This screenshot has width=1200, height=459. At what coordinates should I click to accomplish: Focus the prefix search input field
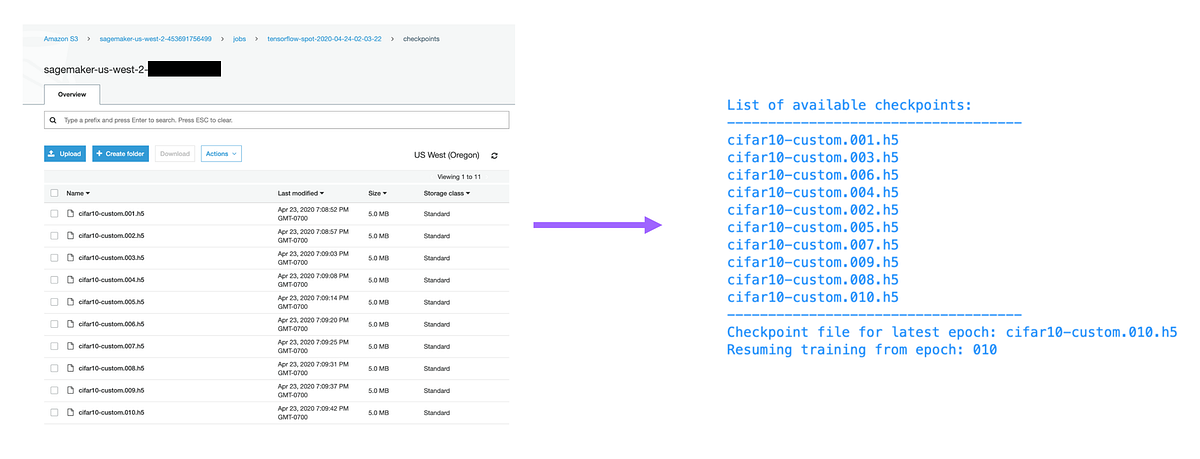coord(280,120)
